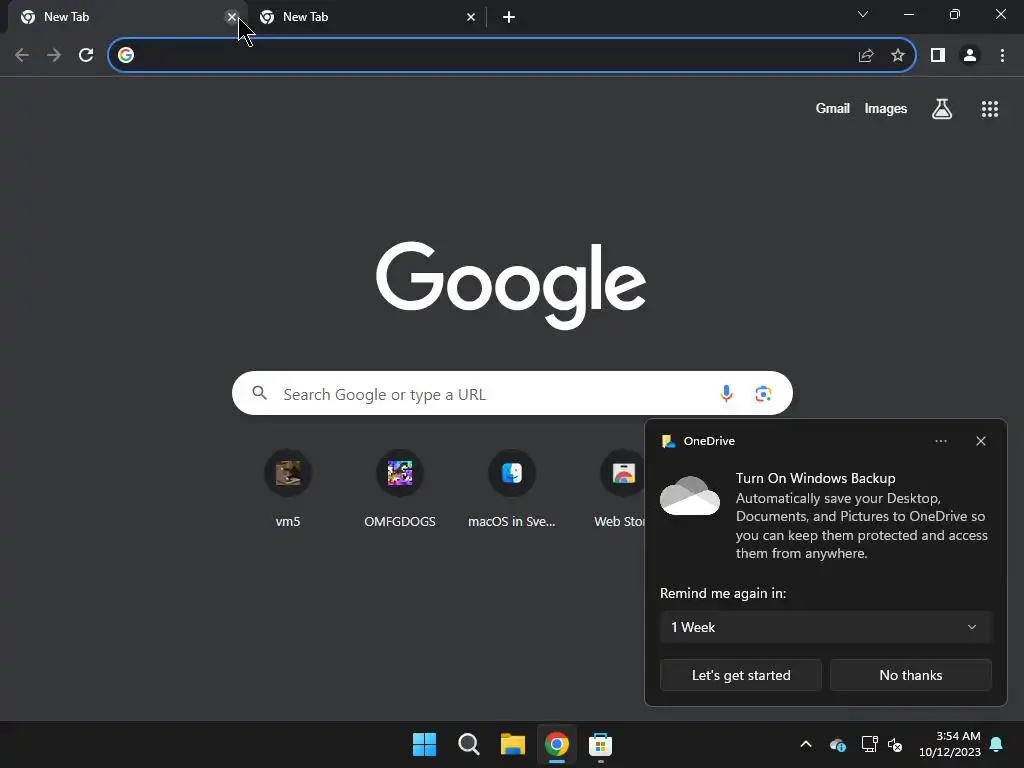The image size is (1024, 768).
Task: Click the network tray icon
Action: 869,744
